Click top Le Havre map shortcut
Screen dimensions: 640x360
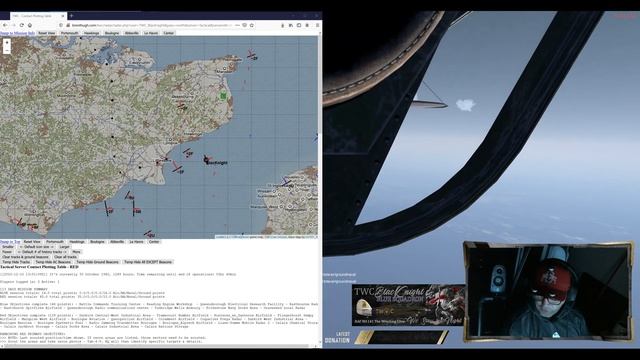151,33
